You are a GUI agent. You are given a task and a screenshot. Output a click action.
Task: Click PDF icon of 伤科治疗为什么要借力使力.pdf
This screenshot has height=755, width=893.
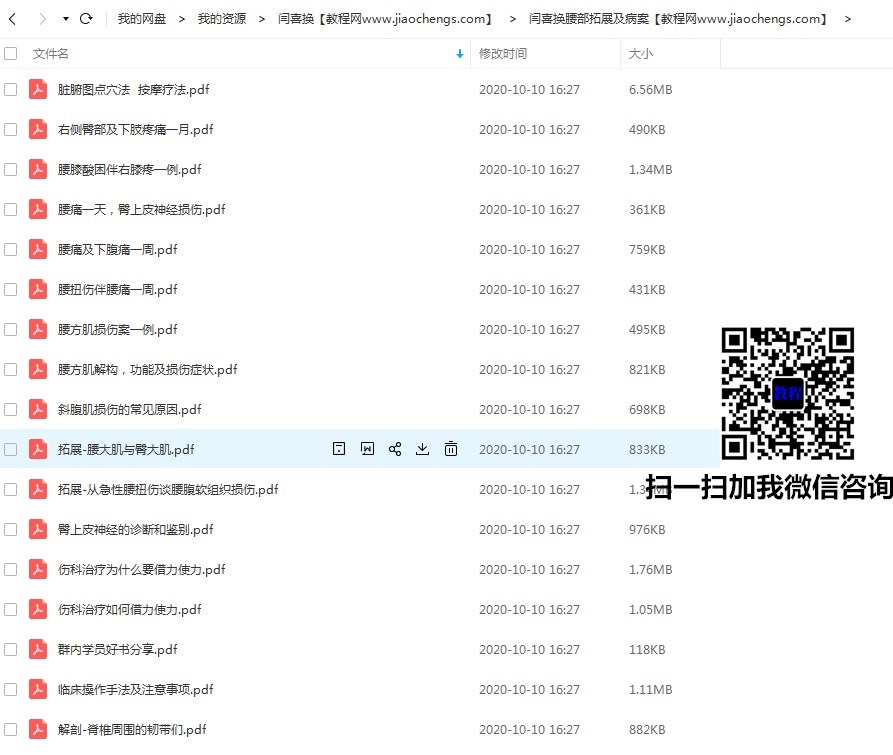38,569
